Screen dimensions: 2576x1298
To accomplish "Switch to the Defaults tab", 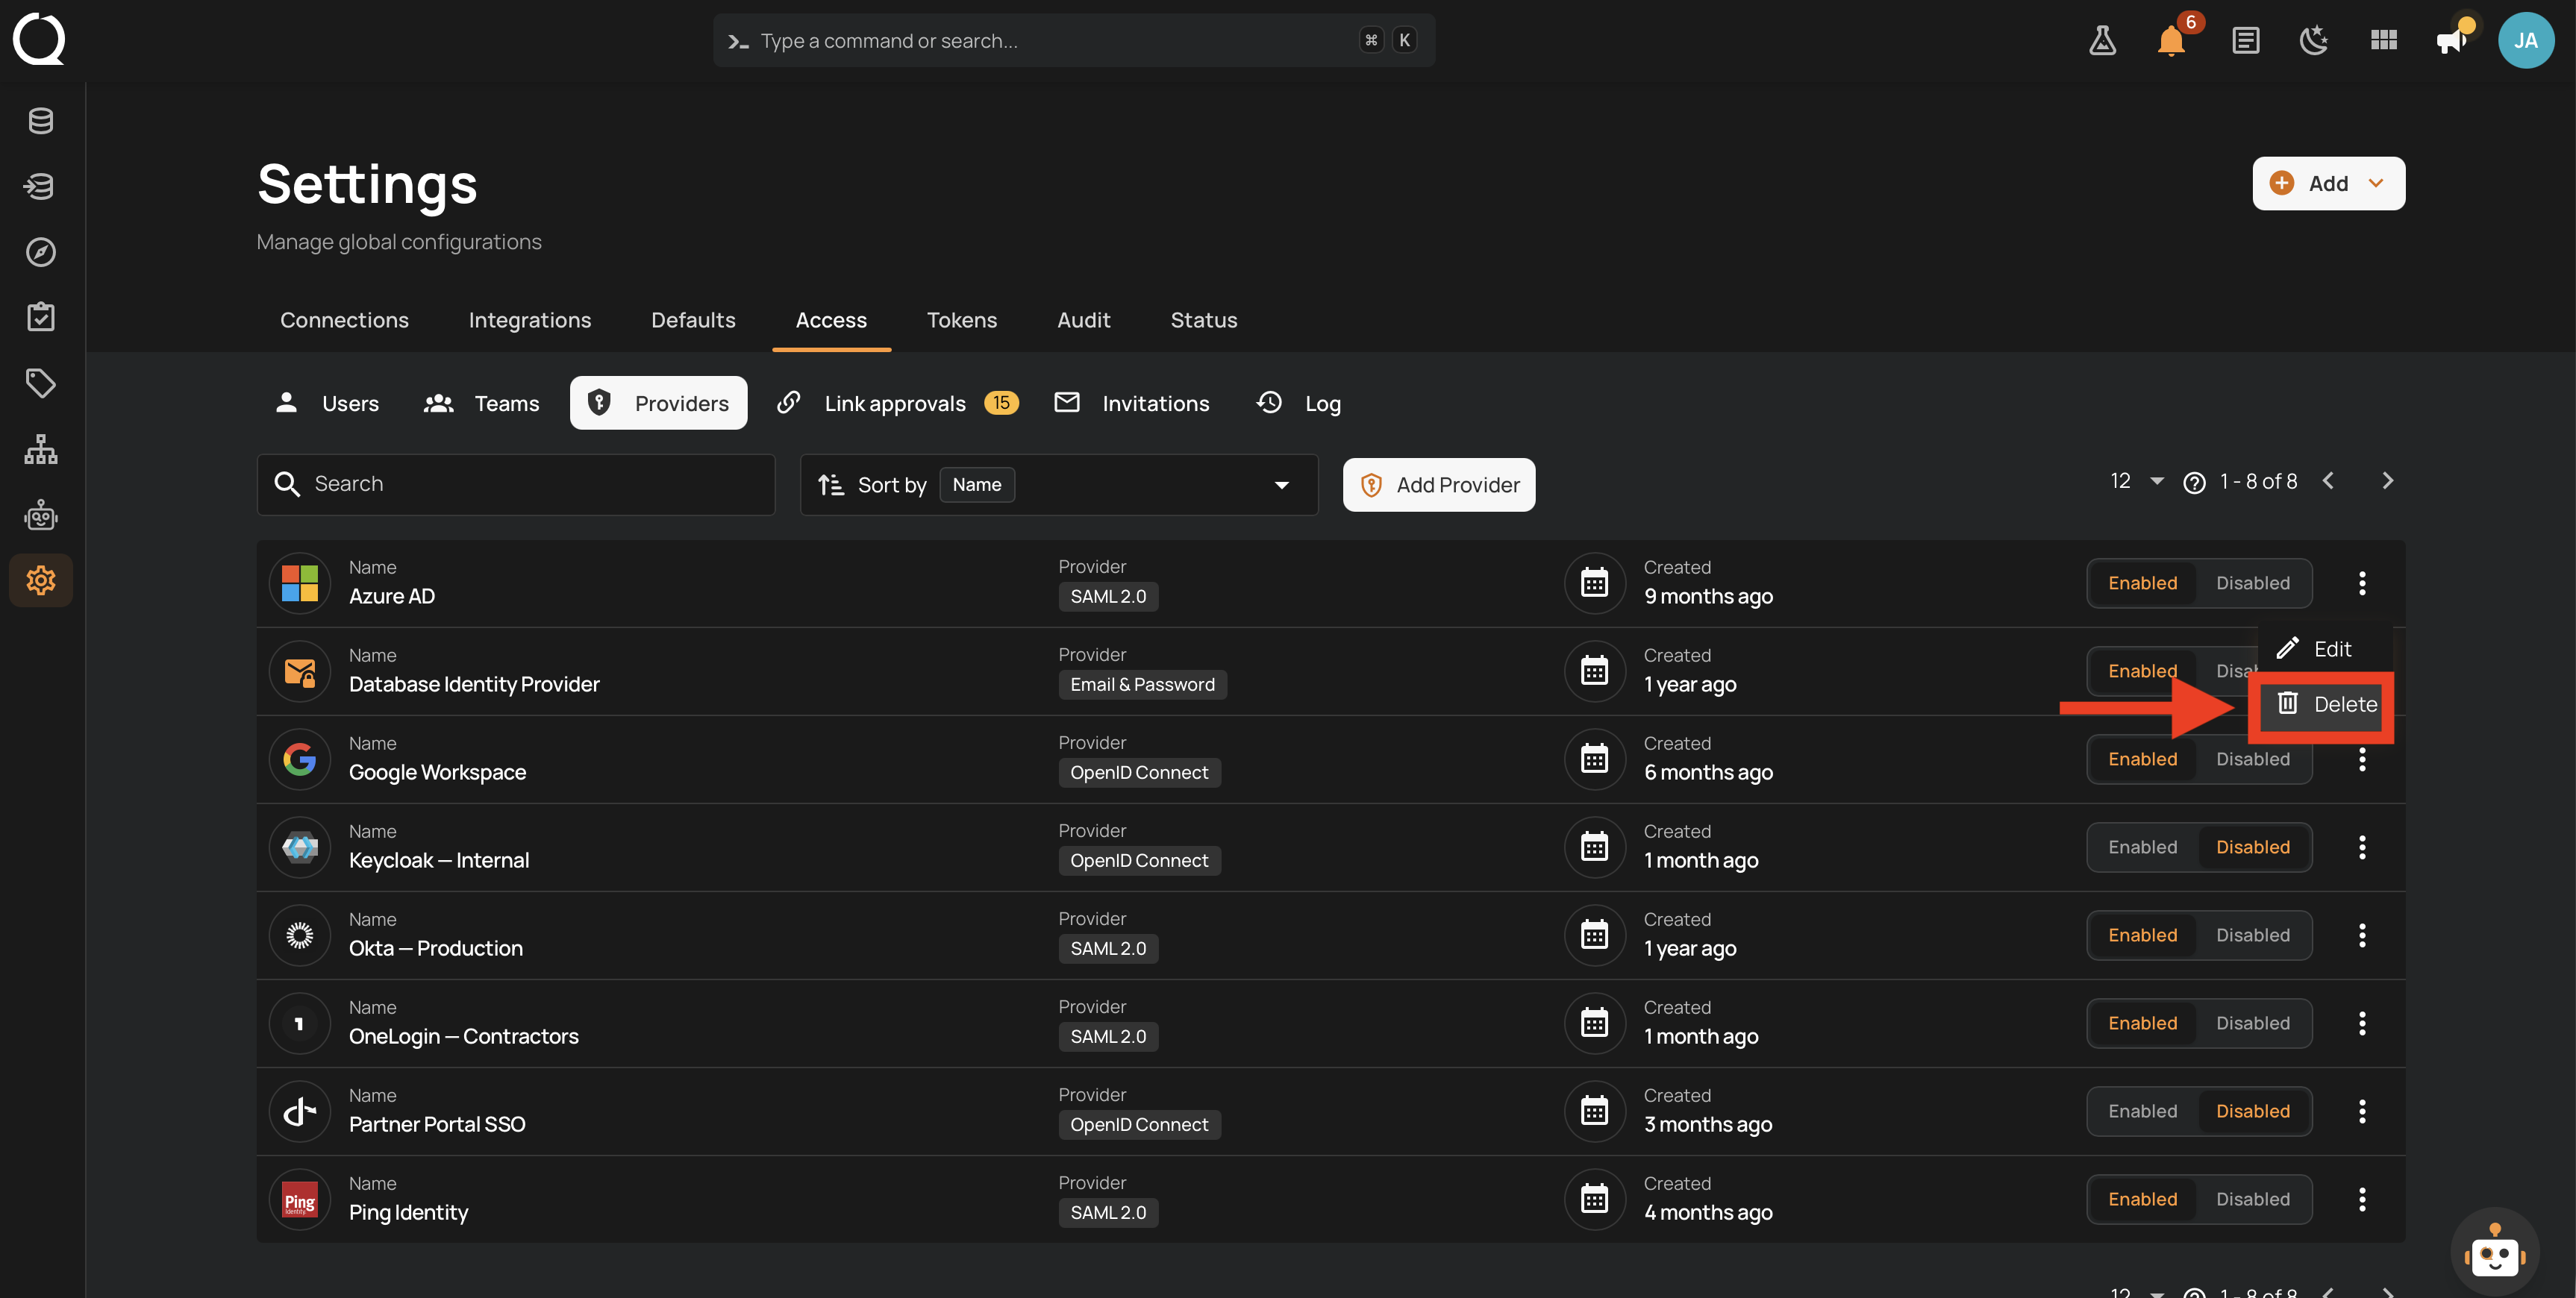I will coord(693,320).
